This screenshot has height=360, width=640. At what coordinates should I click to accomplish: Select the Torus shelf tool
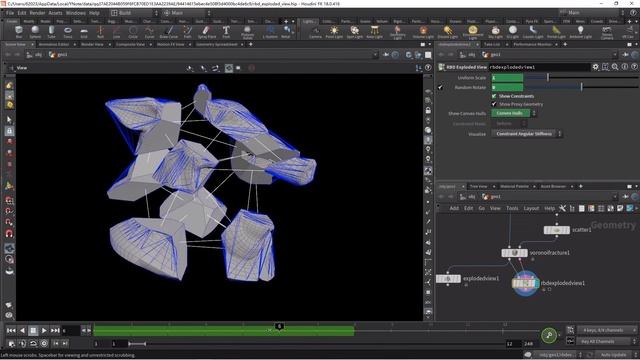[68, 31]
